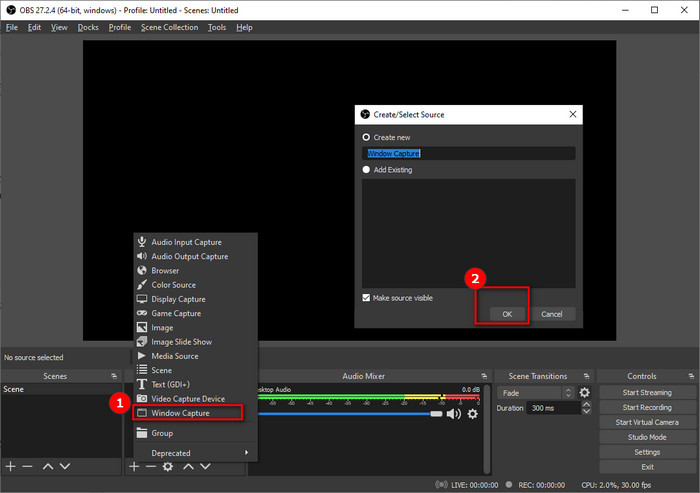
Task: Click the Image source picture icon
Action: 142,327
